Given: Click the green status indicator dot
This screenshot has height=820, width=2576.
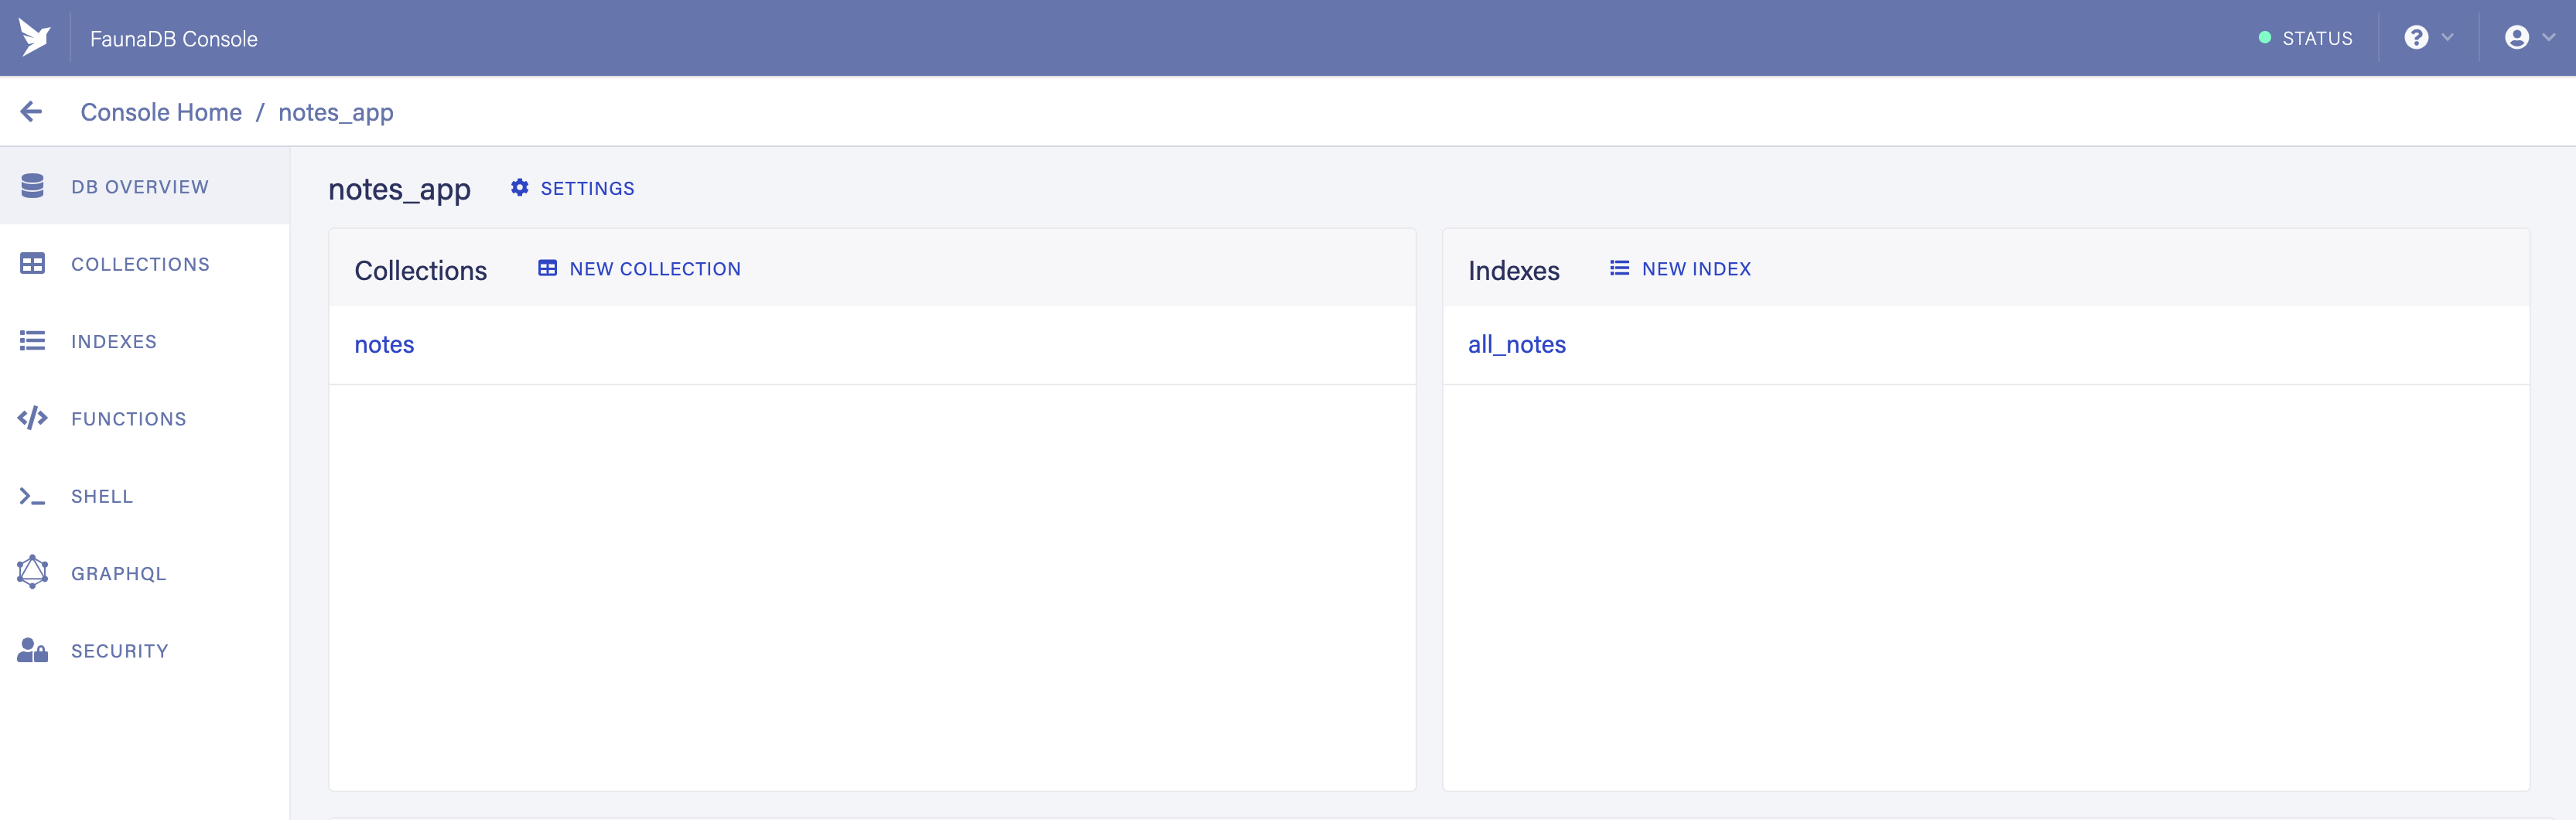Looking at the screenshot, I should click(x=2265, y=38).
